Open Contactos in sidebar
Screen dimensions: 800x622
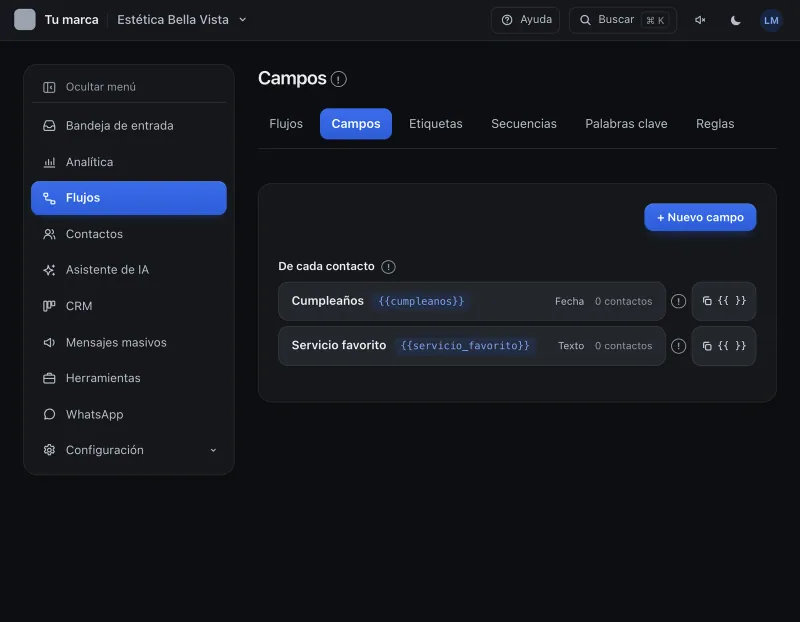129,234
